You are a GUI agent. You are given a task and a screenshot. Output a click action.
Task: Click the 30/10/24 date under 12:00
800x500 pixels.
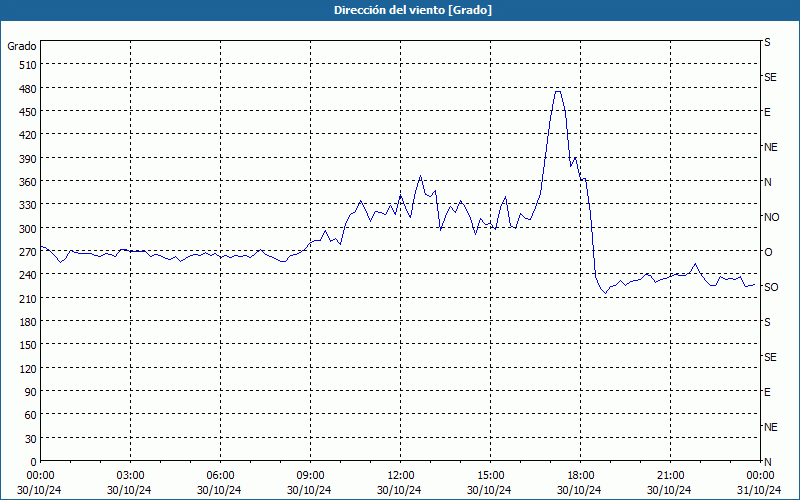tap(399, 490)
